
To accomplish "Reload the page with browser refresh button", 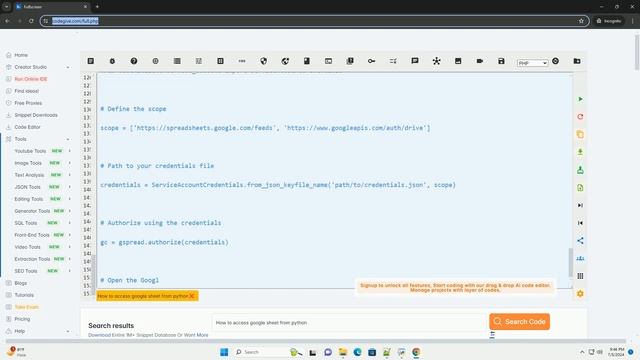I will (31, 21).
